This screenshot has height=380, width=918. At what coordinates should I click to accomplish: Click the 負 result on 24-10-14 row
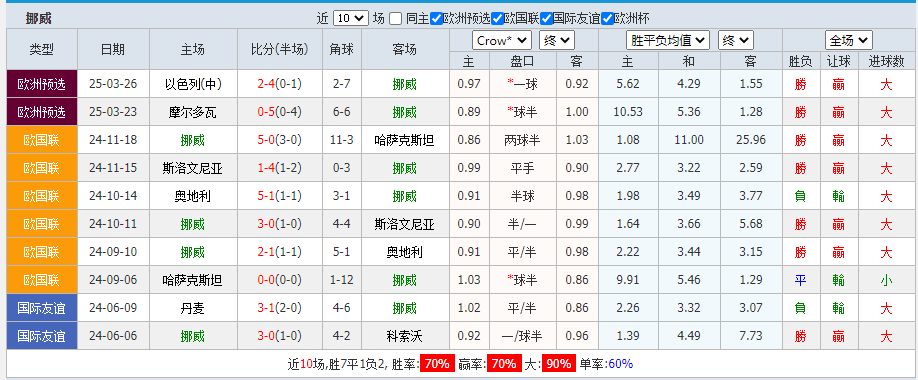pos(800,196)
